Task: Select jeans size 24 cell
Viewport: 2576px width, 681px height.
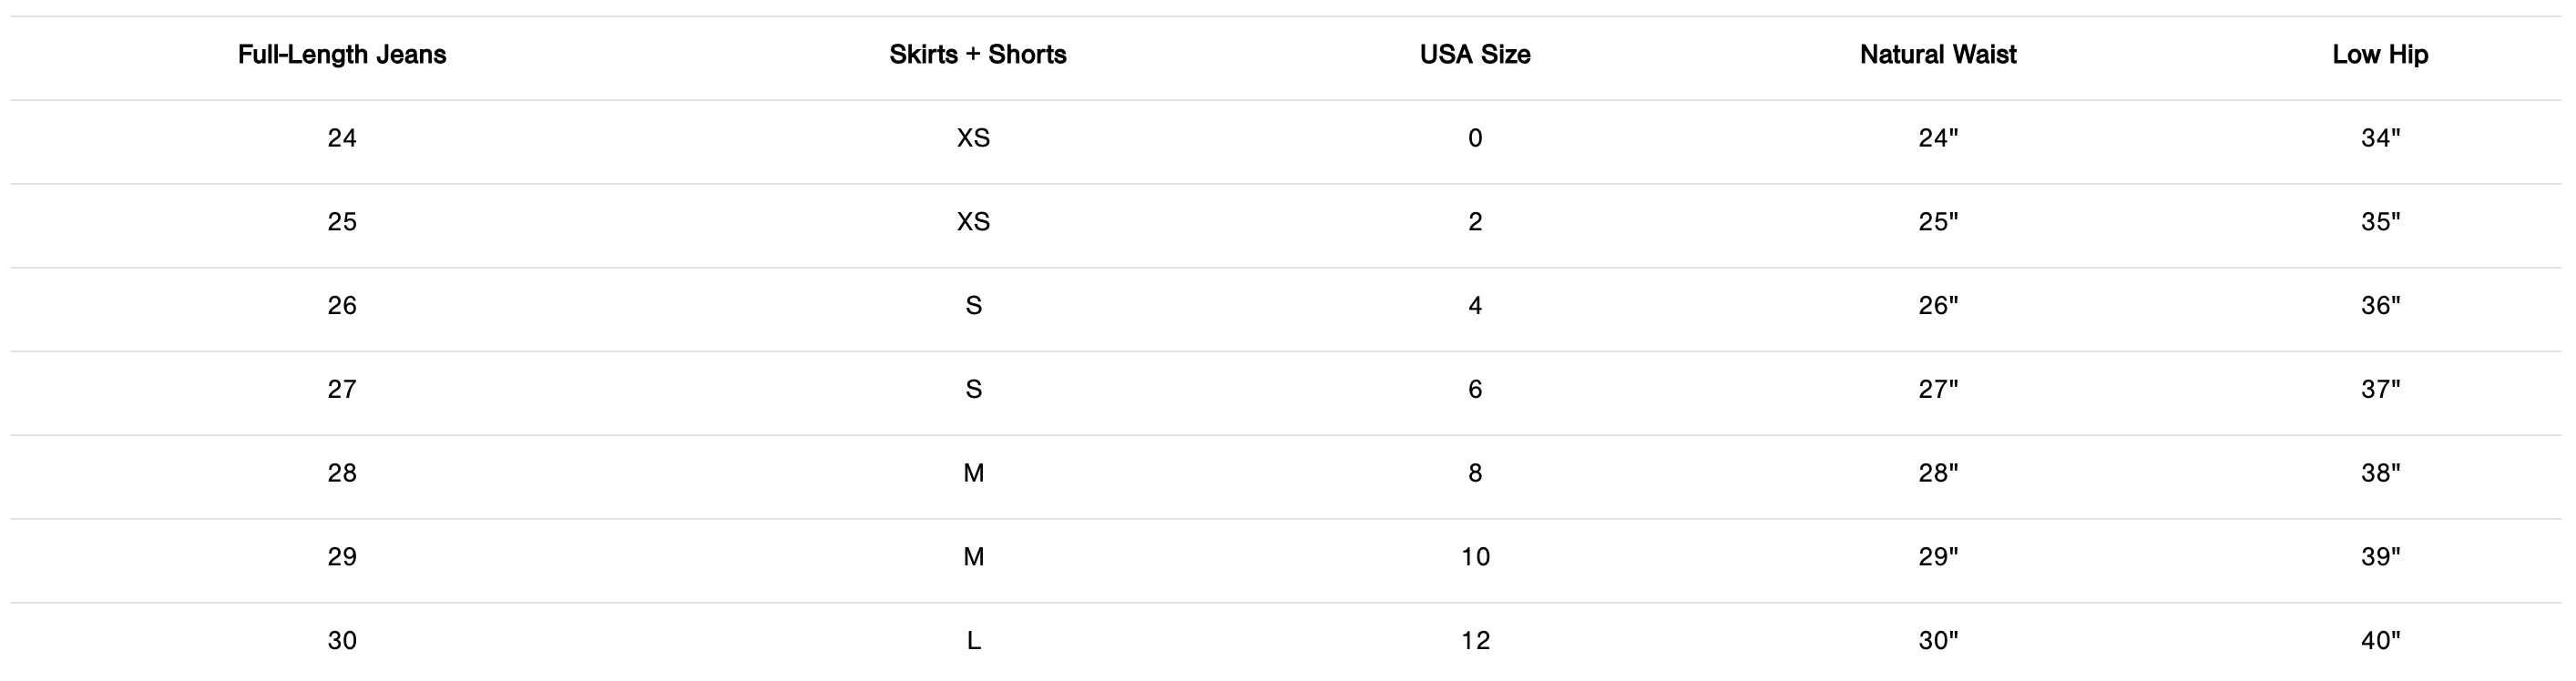Action: coord(342,138)
